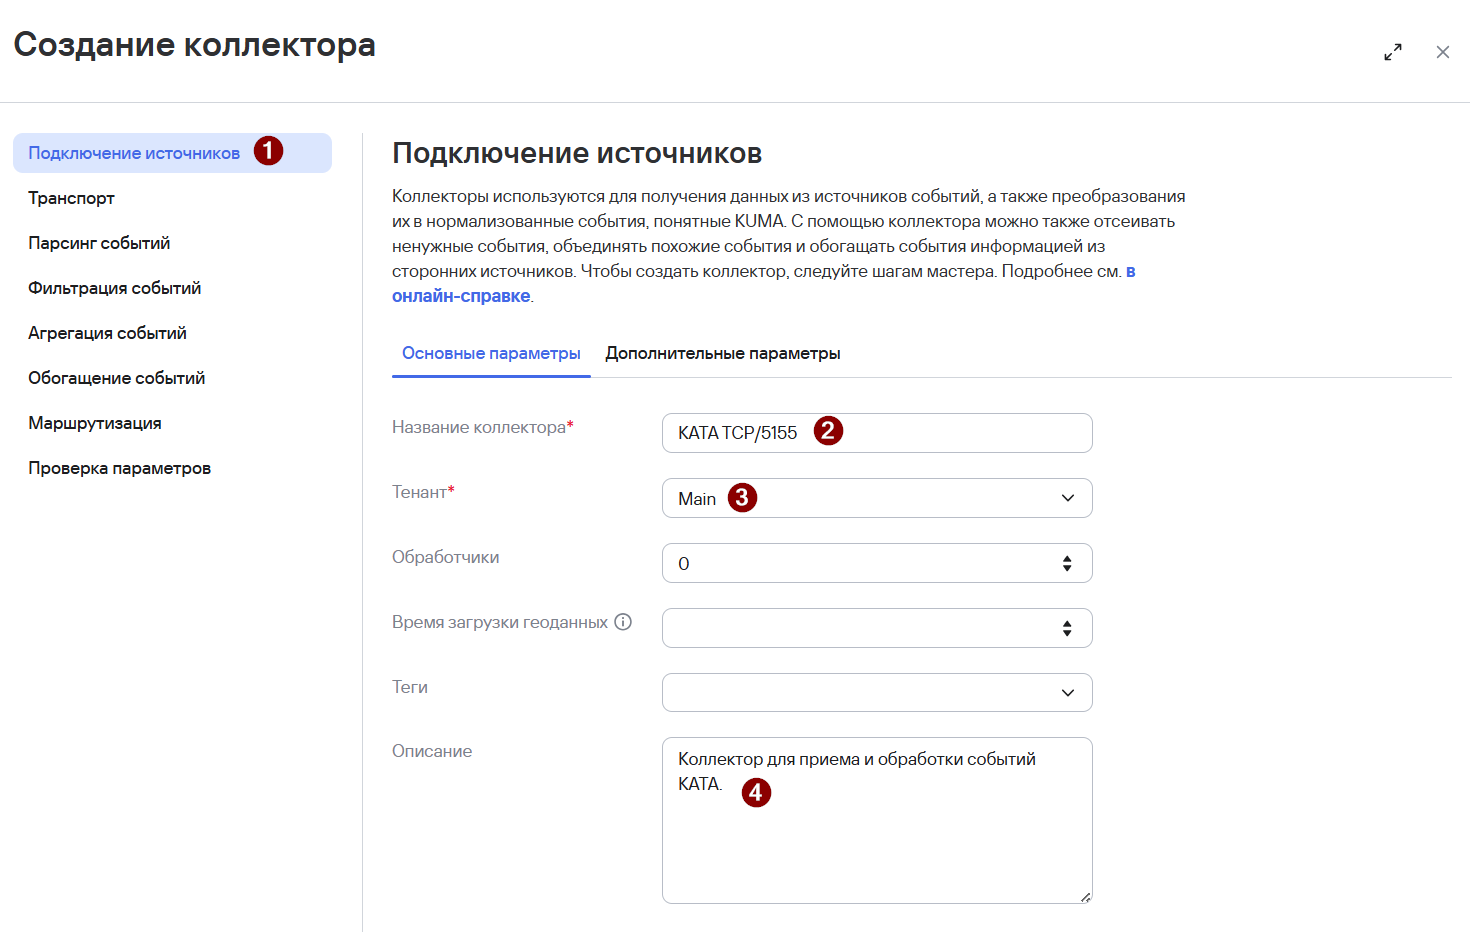Go to the Маршрутизация step
This screenshot has height=932, width=1470.
[95, 423]
